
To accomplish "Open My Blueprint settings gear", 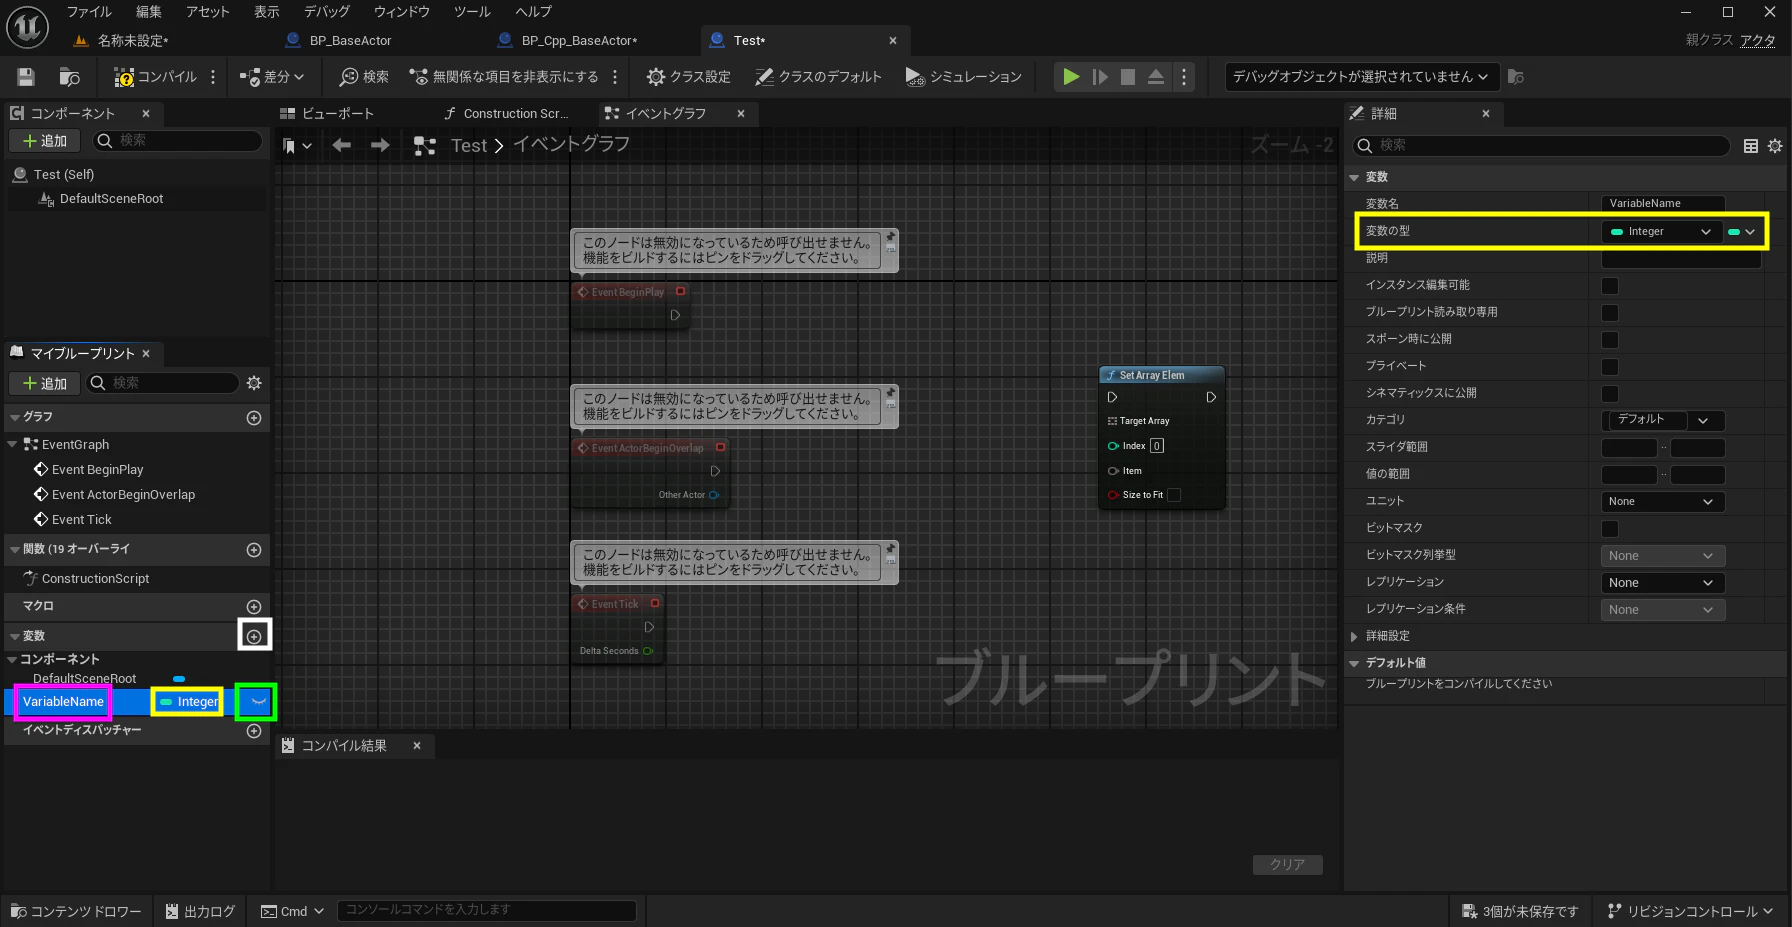I will (254, 383).
